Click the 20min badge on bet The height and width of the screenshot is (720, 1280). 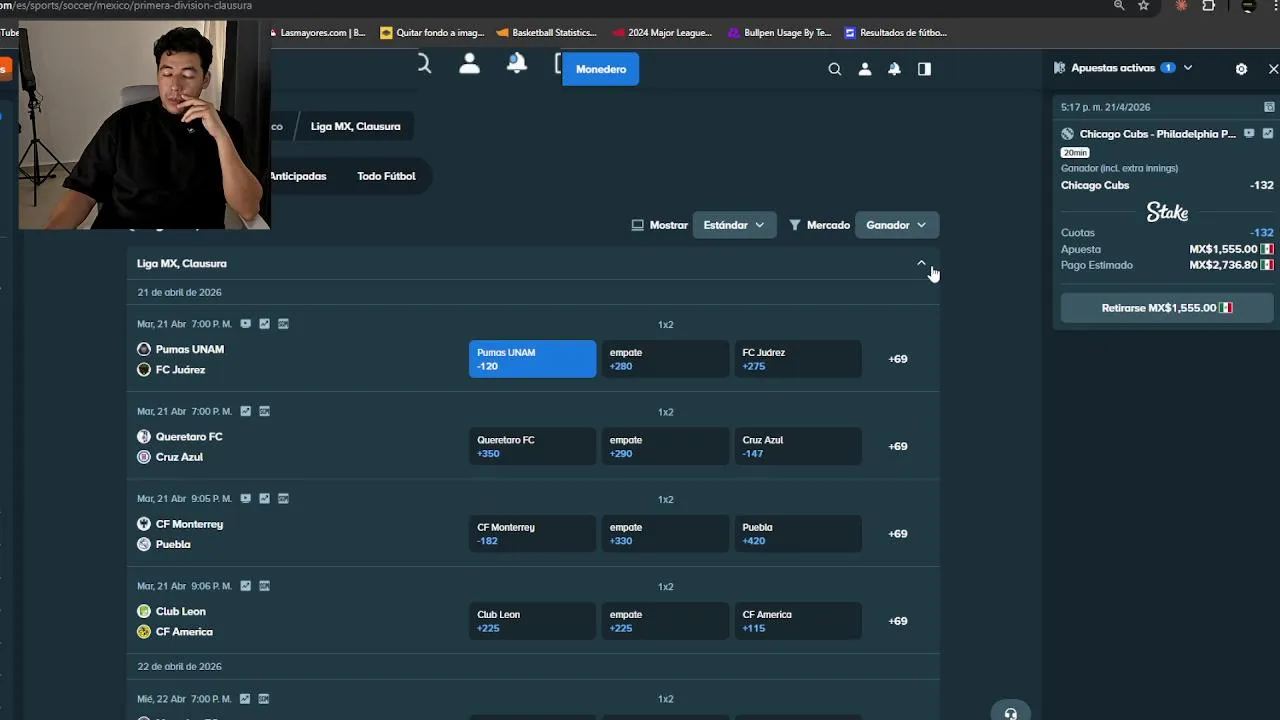(1075, 152)
